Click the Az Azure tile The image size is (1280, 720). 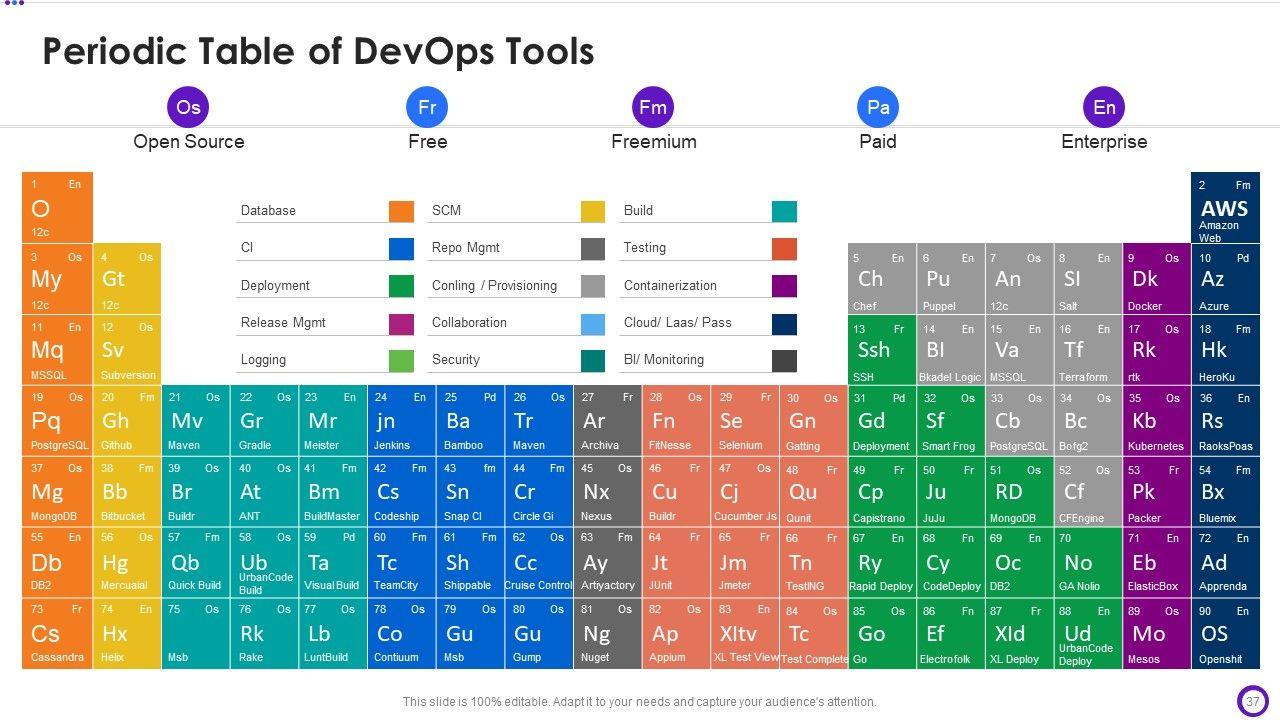(x=1225, y=279)
